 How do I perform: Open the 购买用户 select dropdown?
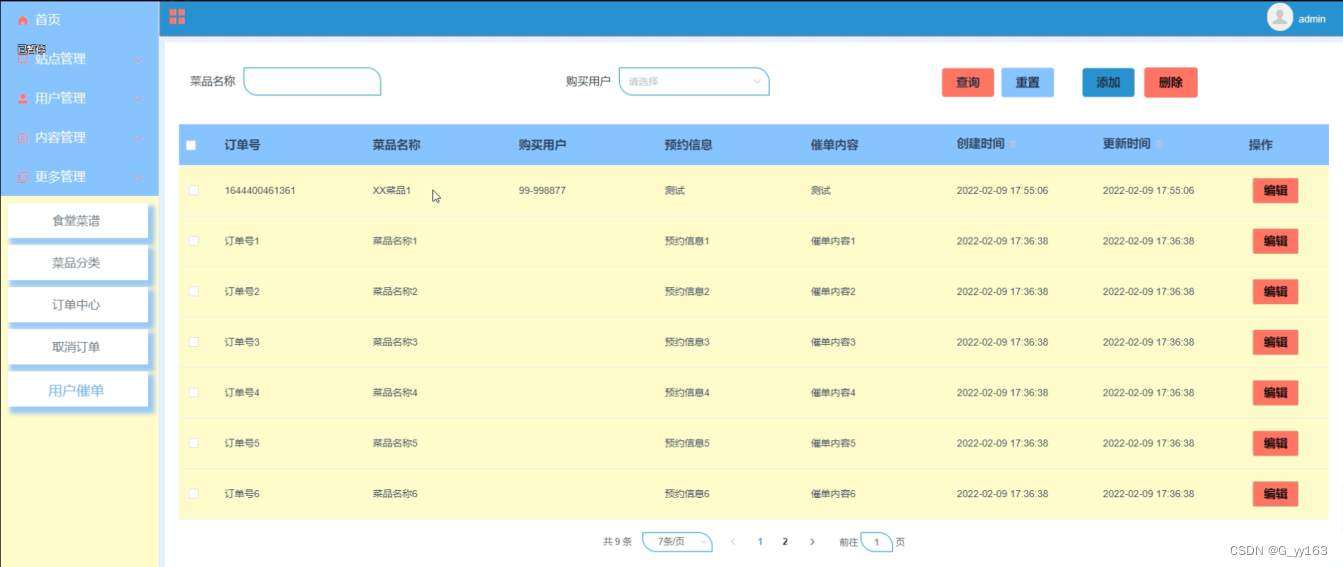pos(694,81)
